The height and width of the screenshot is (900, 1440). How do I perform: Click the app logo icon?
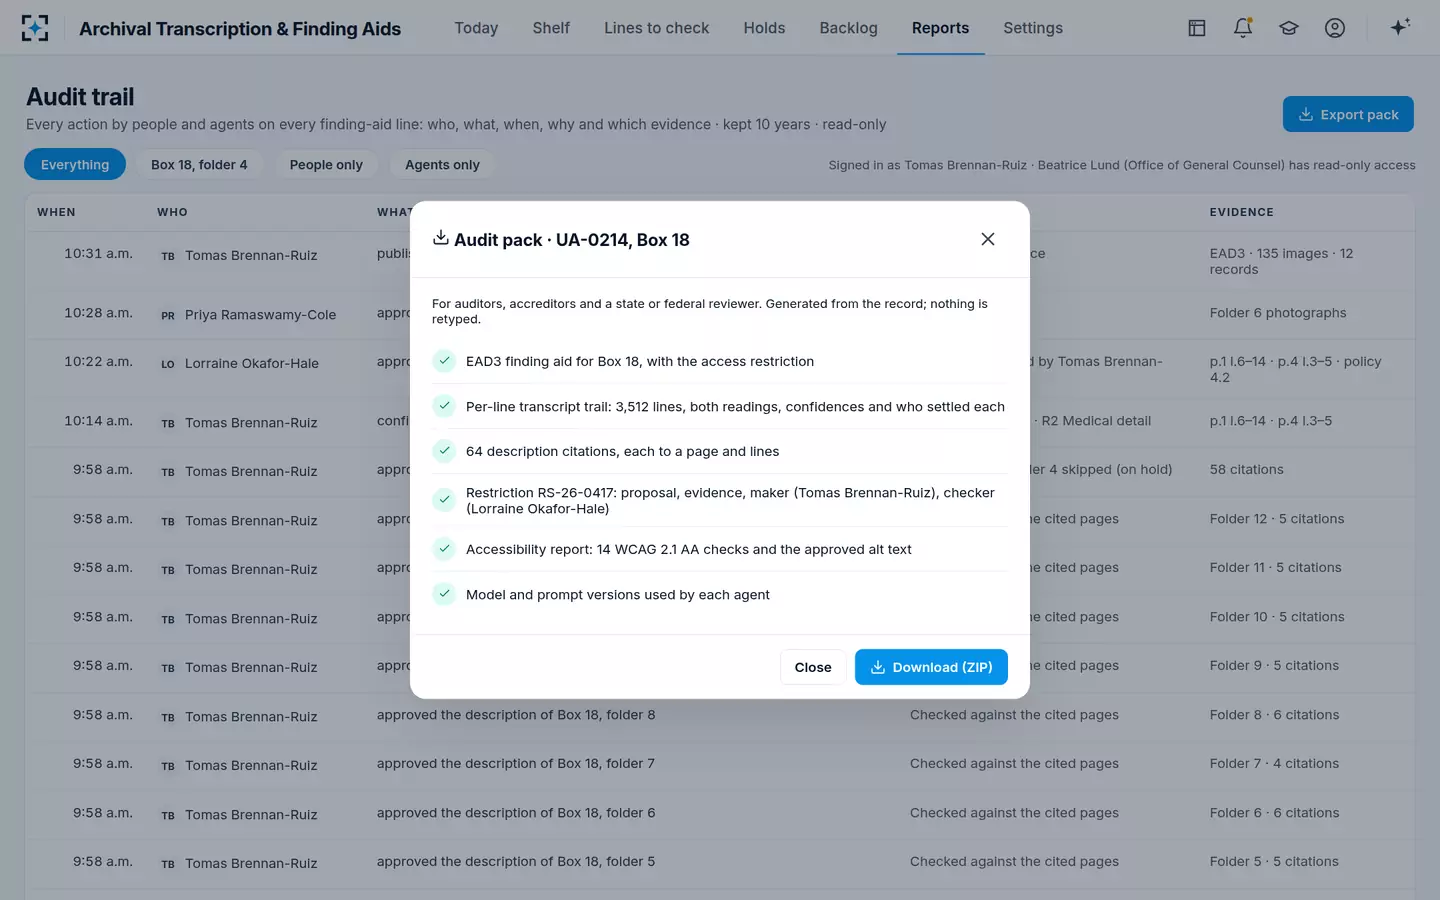click(x=35, y=28)
